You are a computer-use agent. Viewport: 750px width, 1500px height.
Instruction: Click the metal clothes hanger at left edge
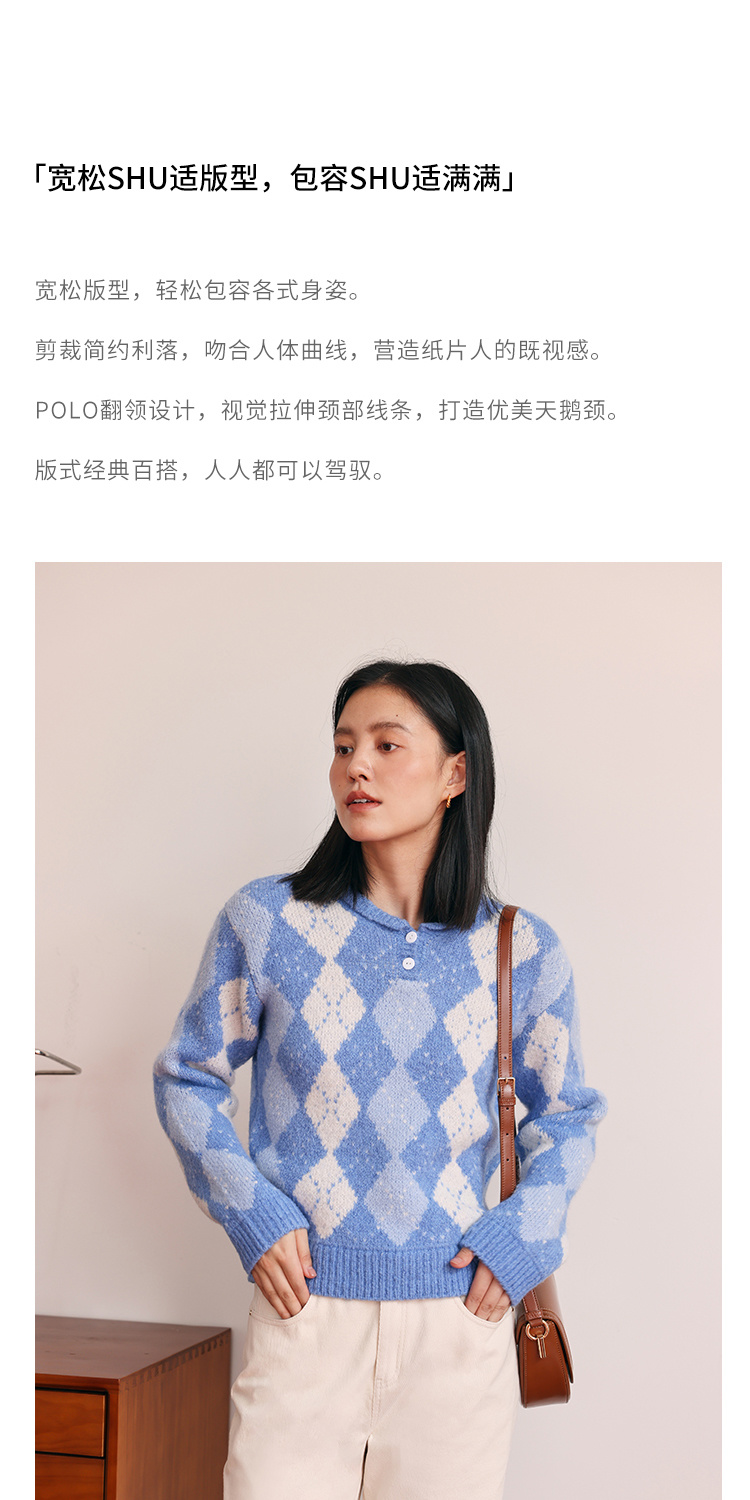(57, 1061)
